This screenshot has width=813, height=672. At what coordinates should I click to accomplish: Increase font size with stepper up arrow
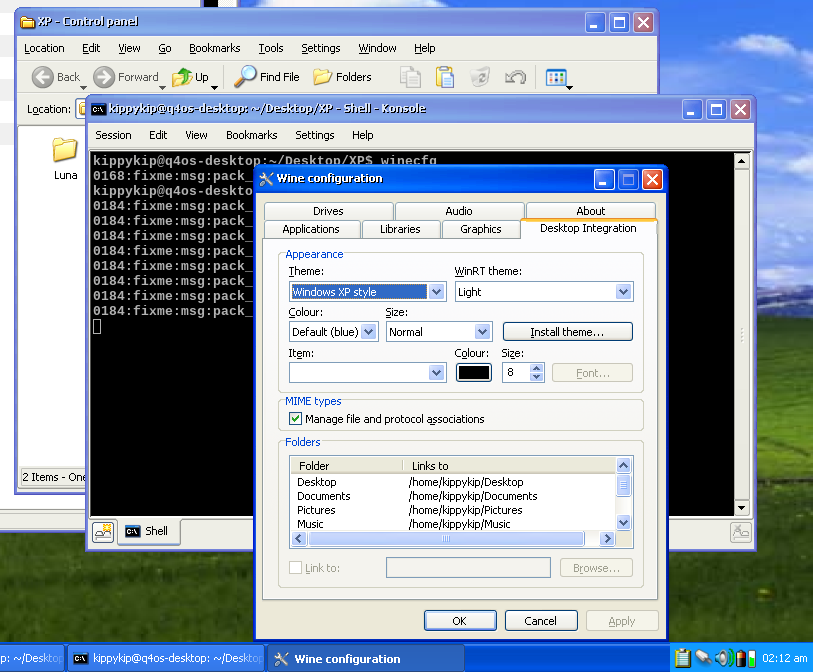pos(537,368)
